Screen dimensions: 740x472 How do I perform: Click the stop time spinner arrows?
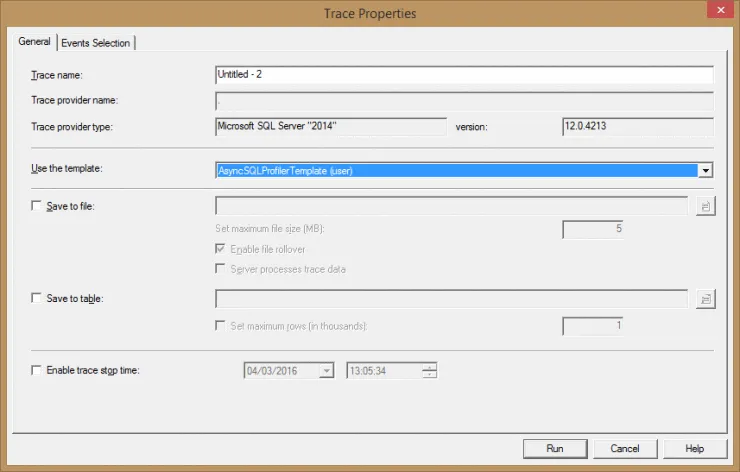pyautogui.click(x=429, y=371)
